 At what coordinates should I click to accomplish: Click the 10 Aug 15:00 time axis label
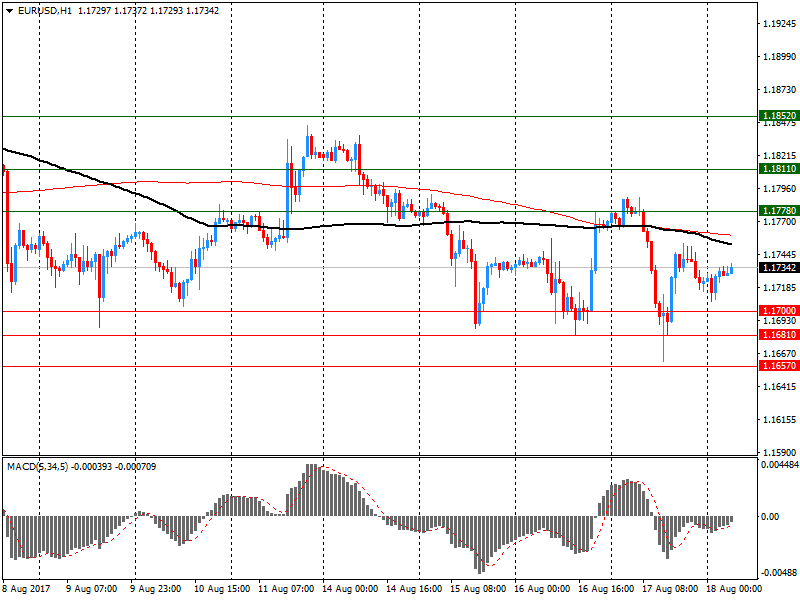[x=222, y=589]
